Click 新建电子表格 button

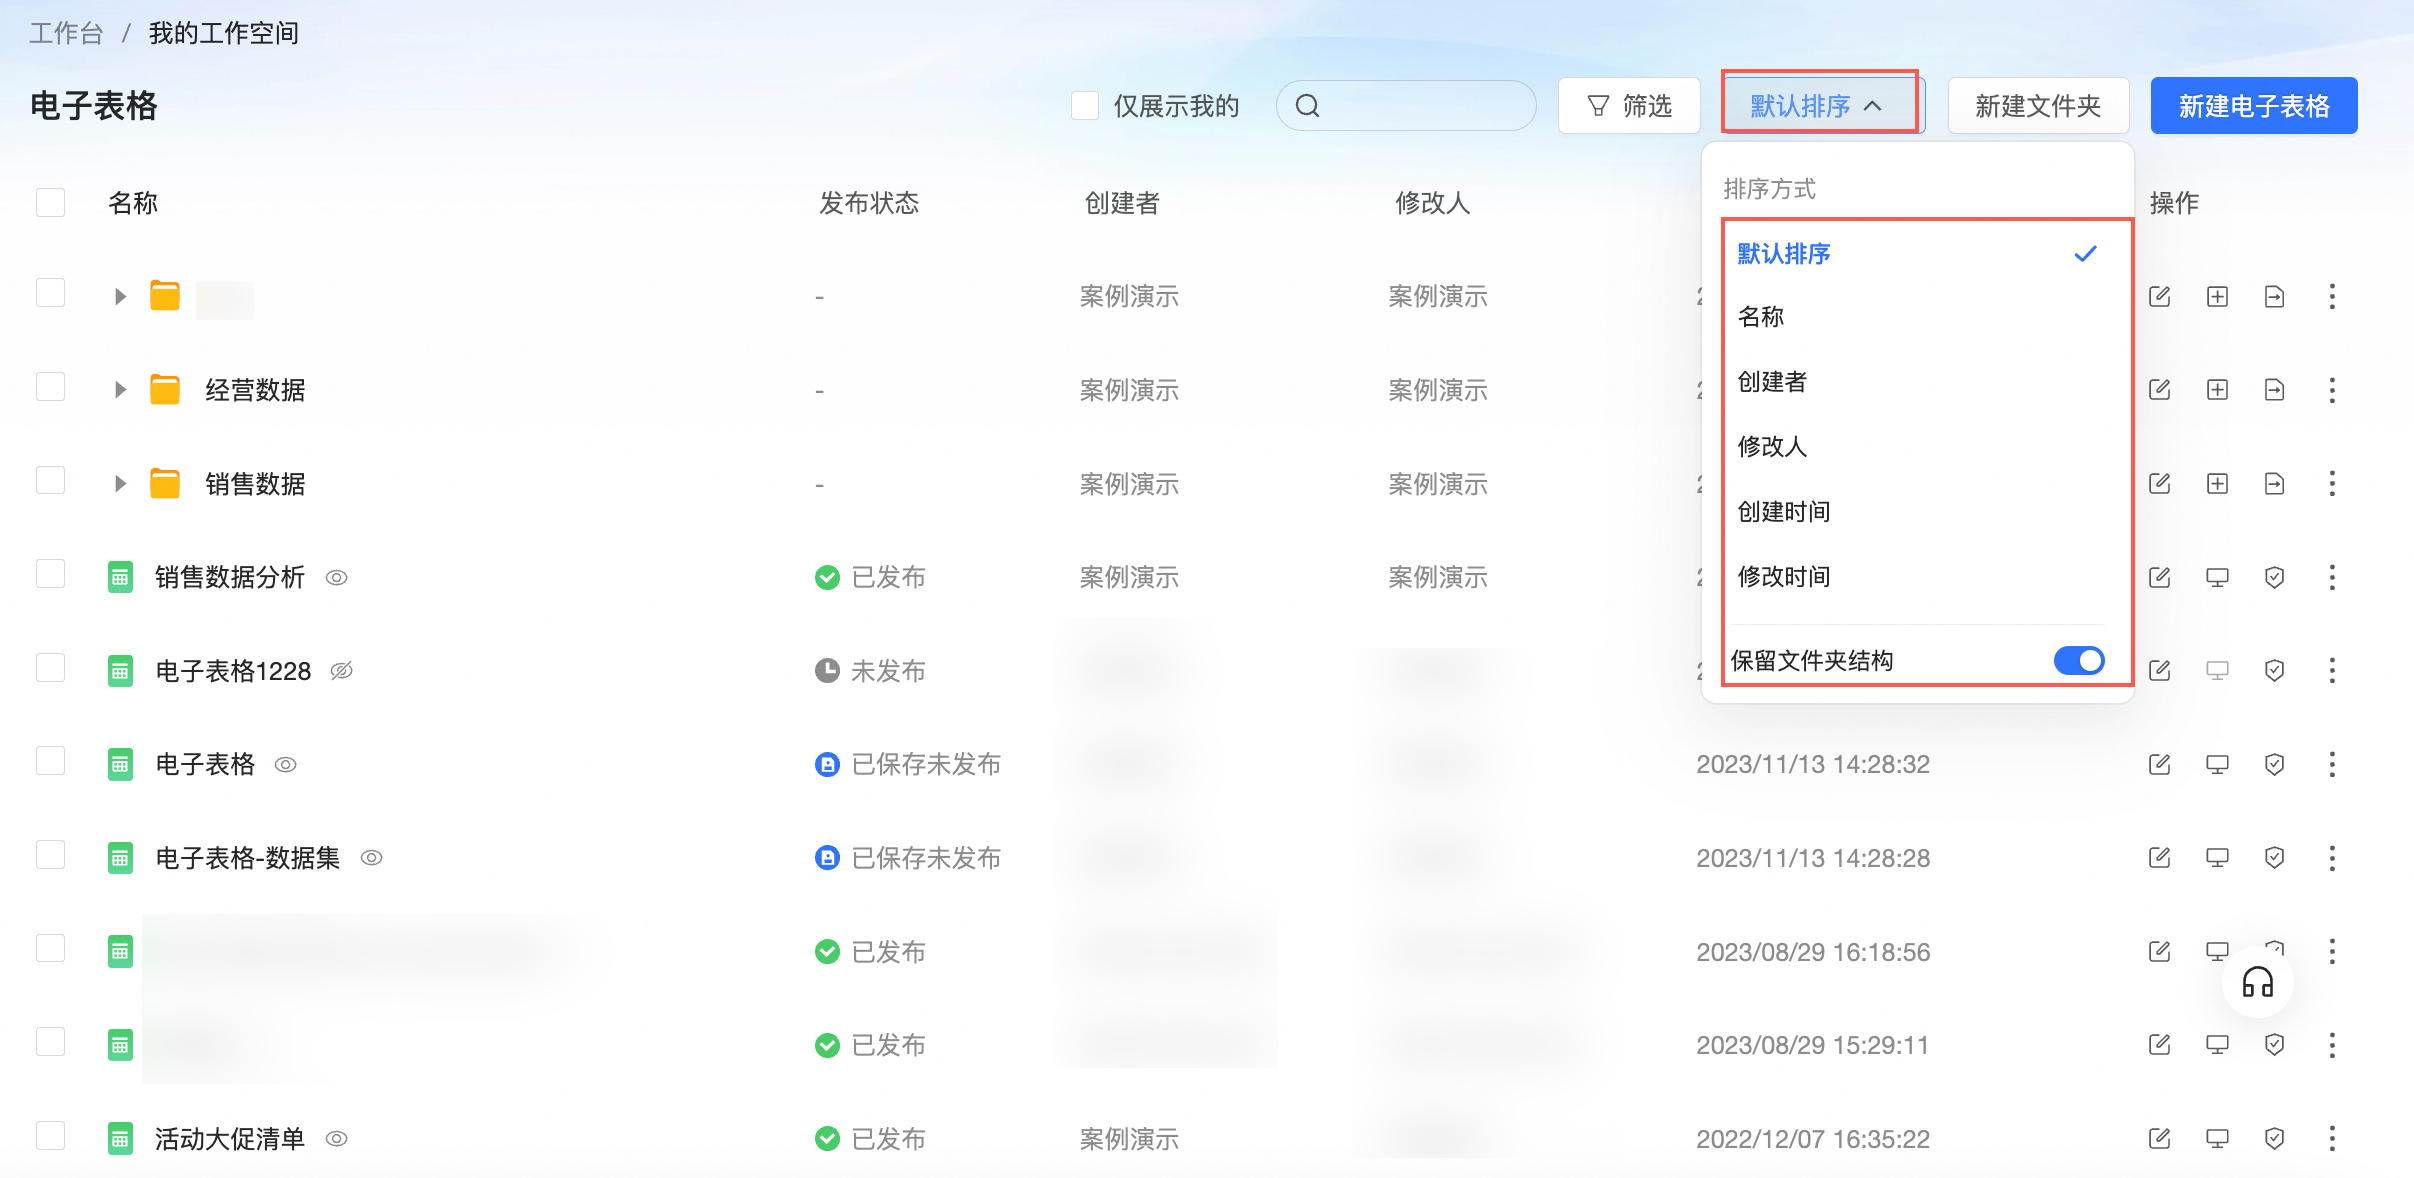click(x=2253, y=106)
